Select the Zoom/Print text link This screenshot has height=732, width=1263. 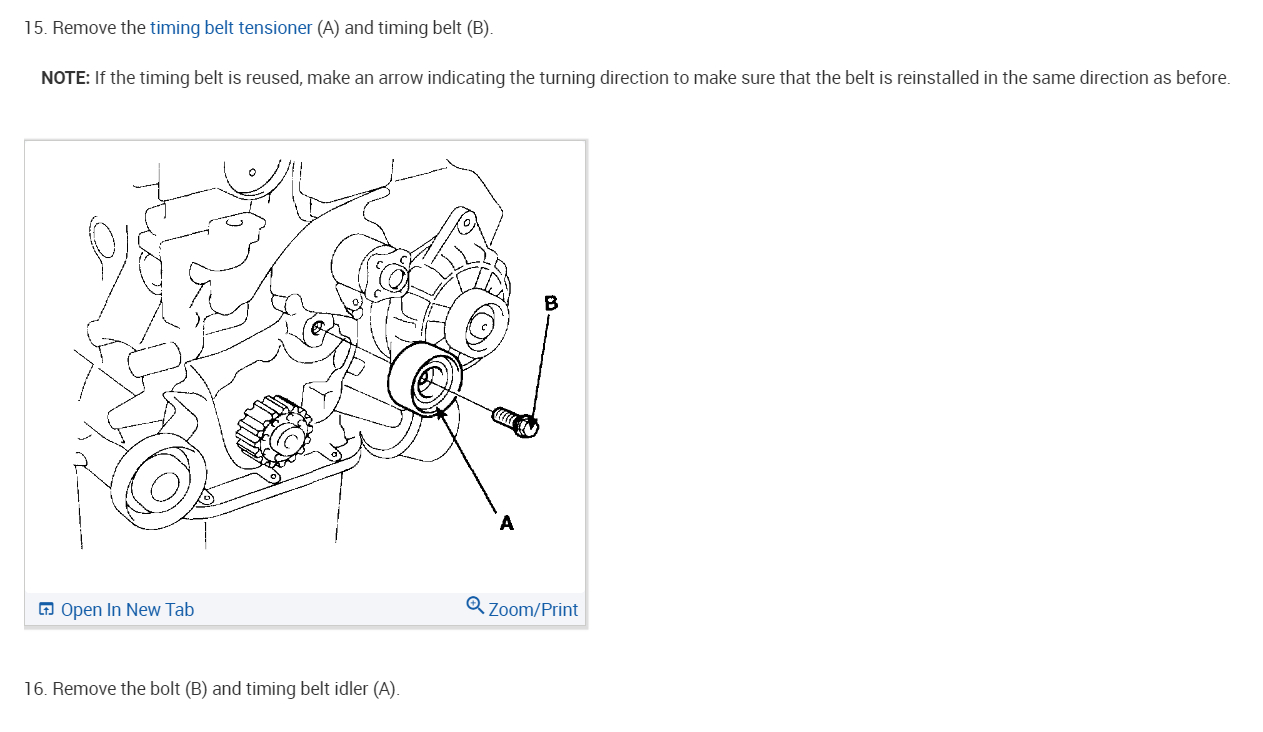(533, 609)
